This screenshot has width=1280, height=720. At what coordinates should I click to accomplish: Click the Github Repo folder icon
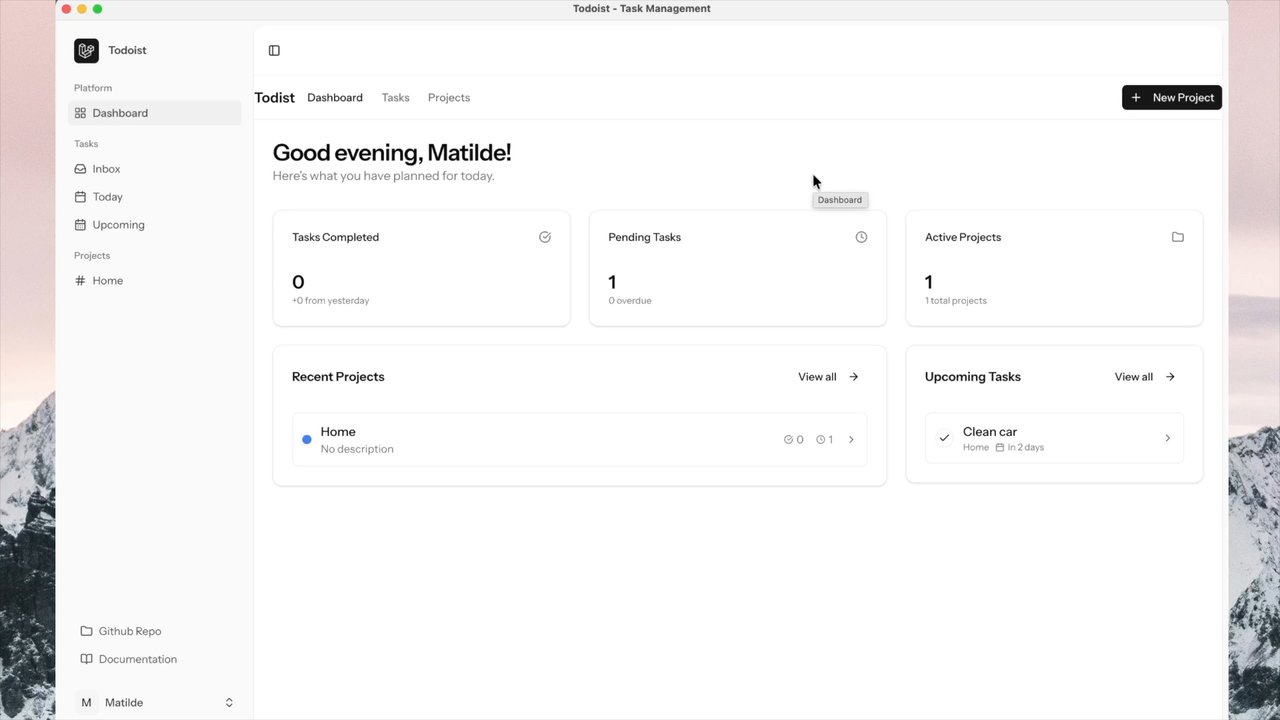86,631
